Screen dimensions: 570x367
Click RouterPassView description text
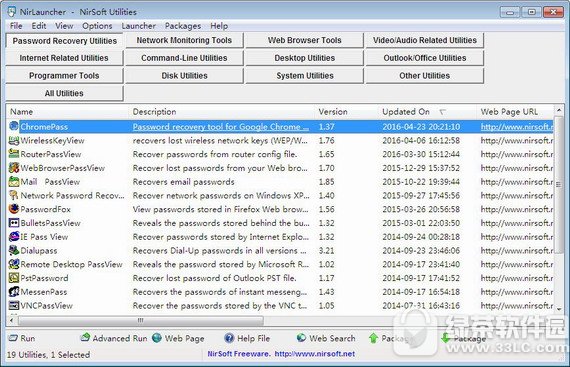(x=215, y=154)
